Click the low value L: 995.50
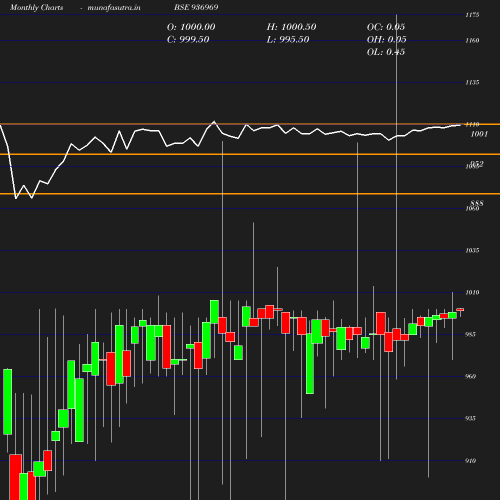 [288, 39]
